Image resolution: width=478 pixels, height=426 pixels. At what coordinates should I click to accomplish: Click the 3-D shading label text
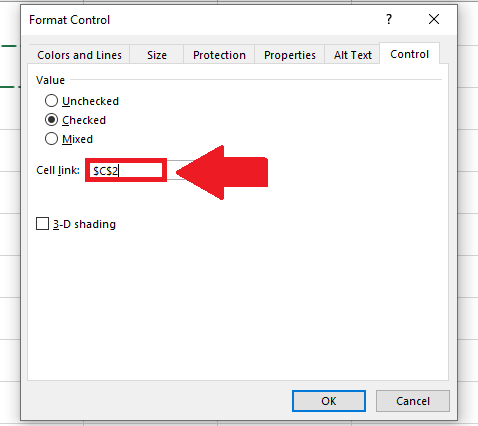[x=84, y=224]
